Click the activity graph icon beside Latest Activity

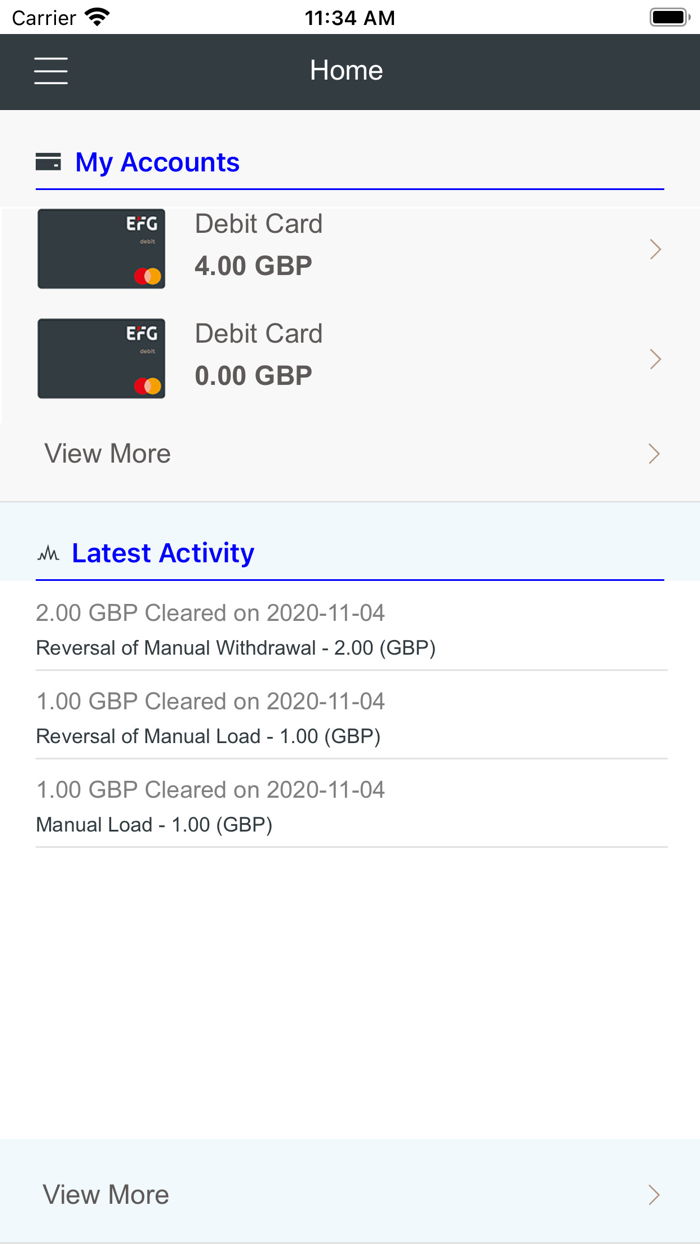(47, 552)
